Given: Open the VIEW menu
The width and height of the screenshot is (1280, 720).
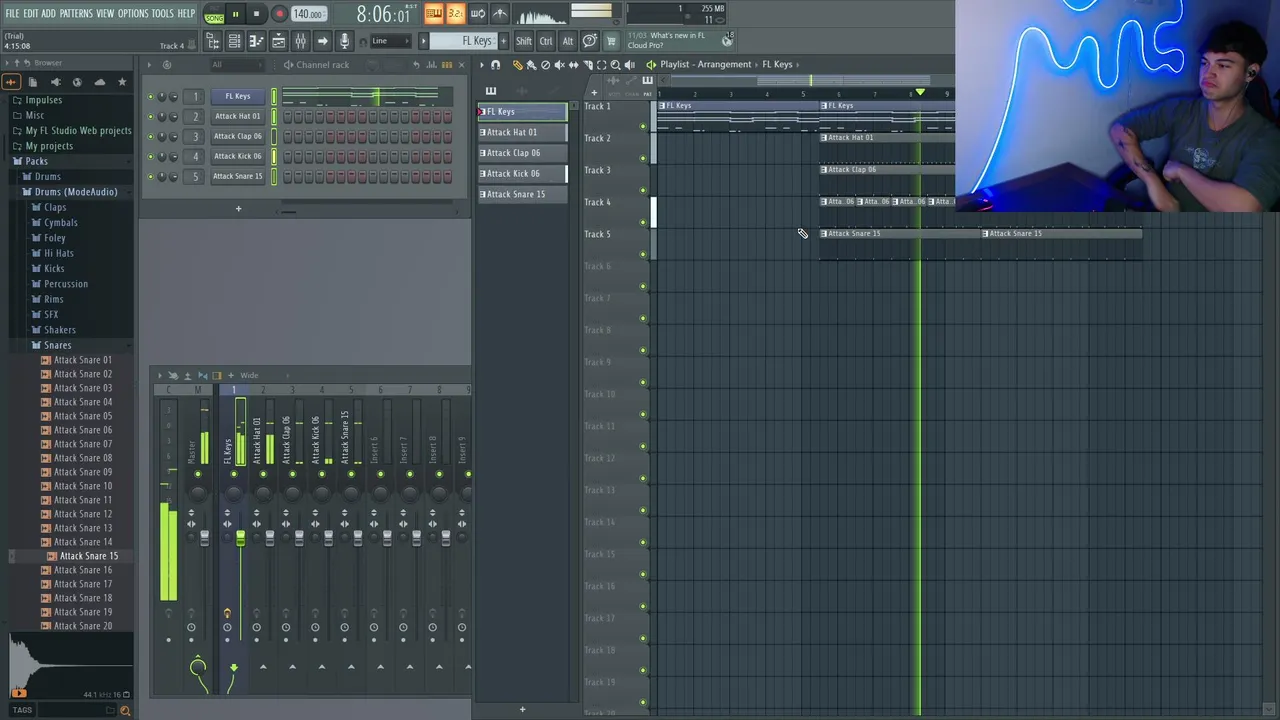Looking at the screenshot, I should [x=105, y=13].
